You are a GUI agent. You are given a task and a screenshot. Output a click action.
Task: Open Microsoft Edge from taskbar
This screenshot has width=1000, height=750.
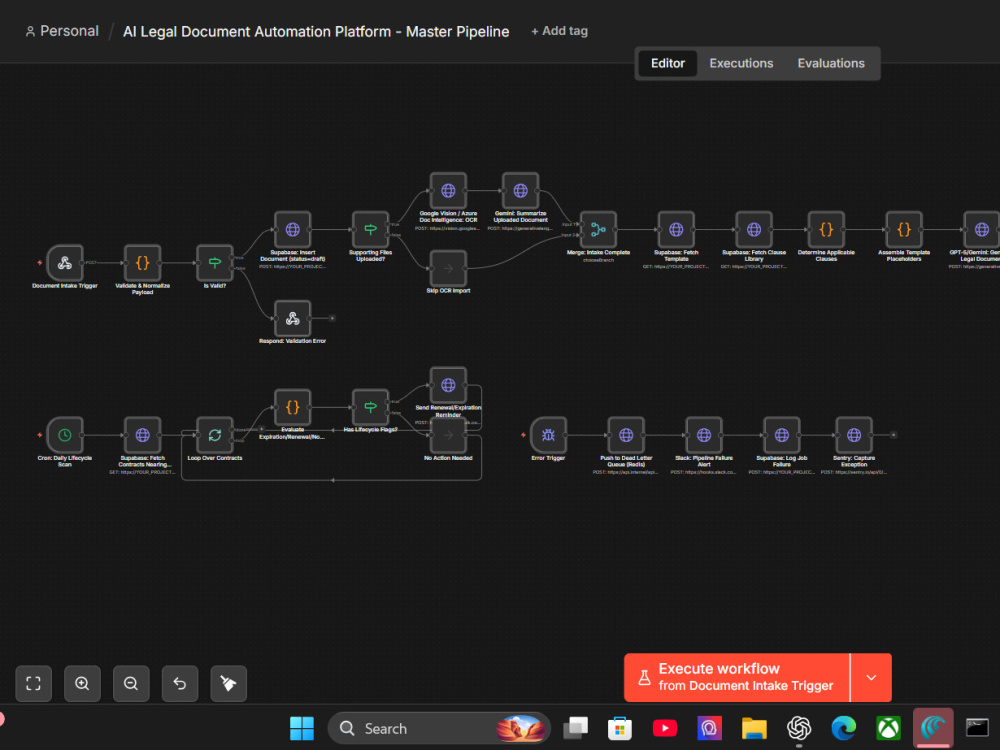(843, 728)
